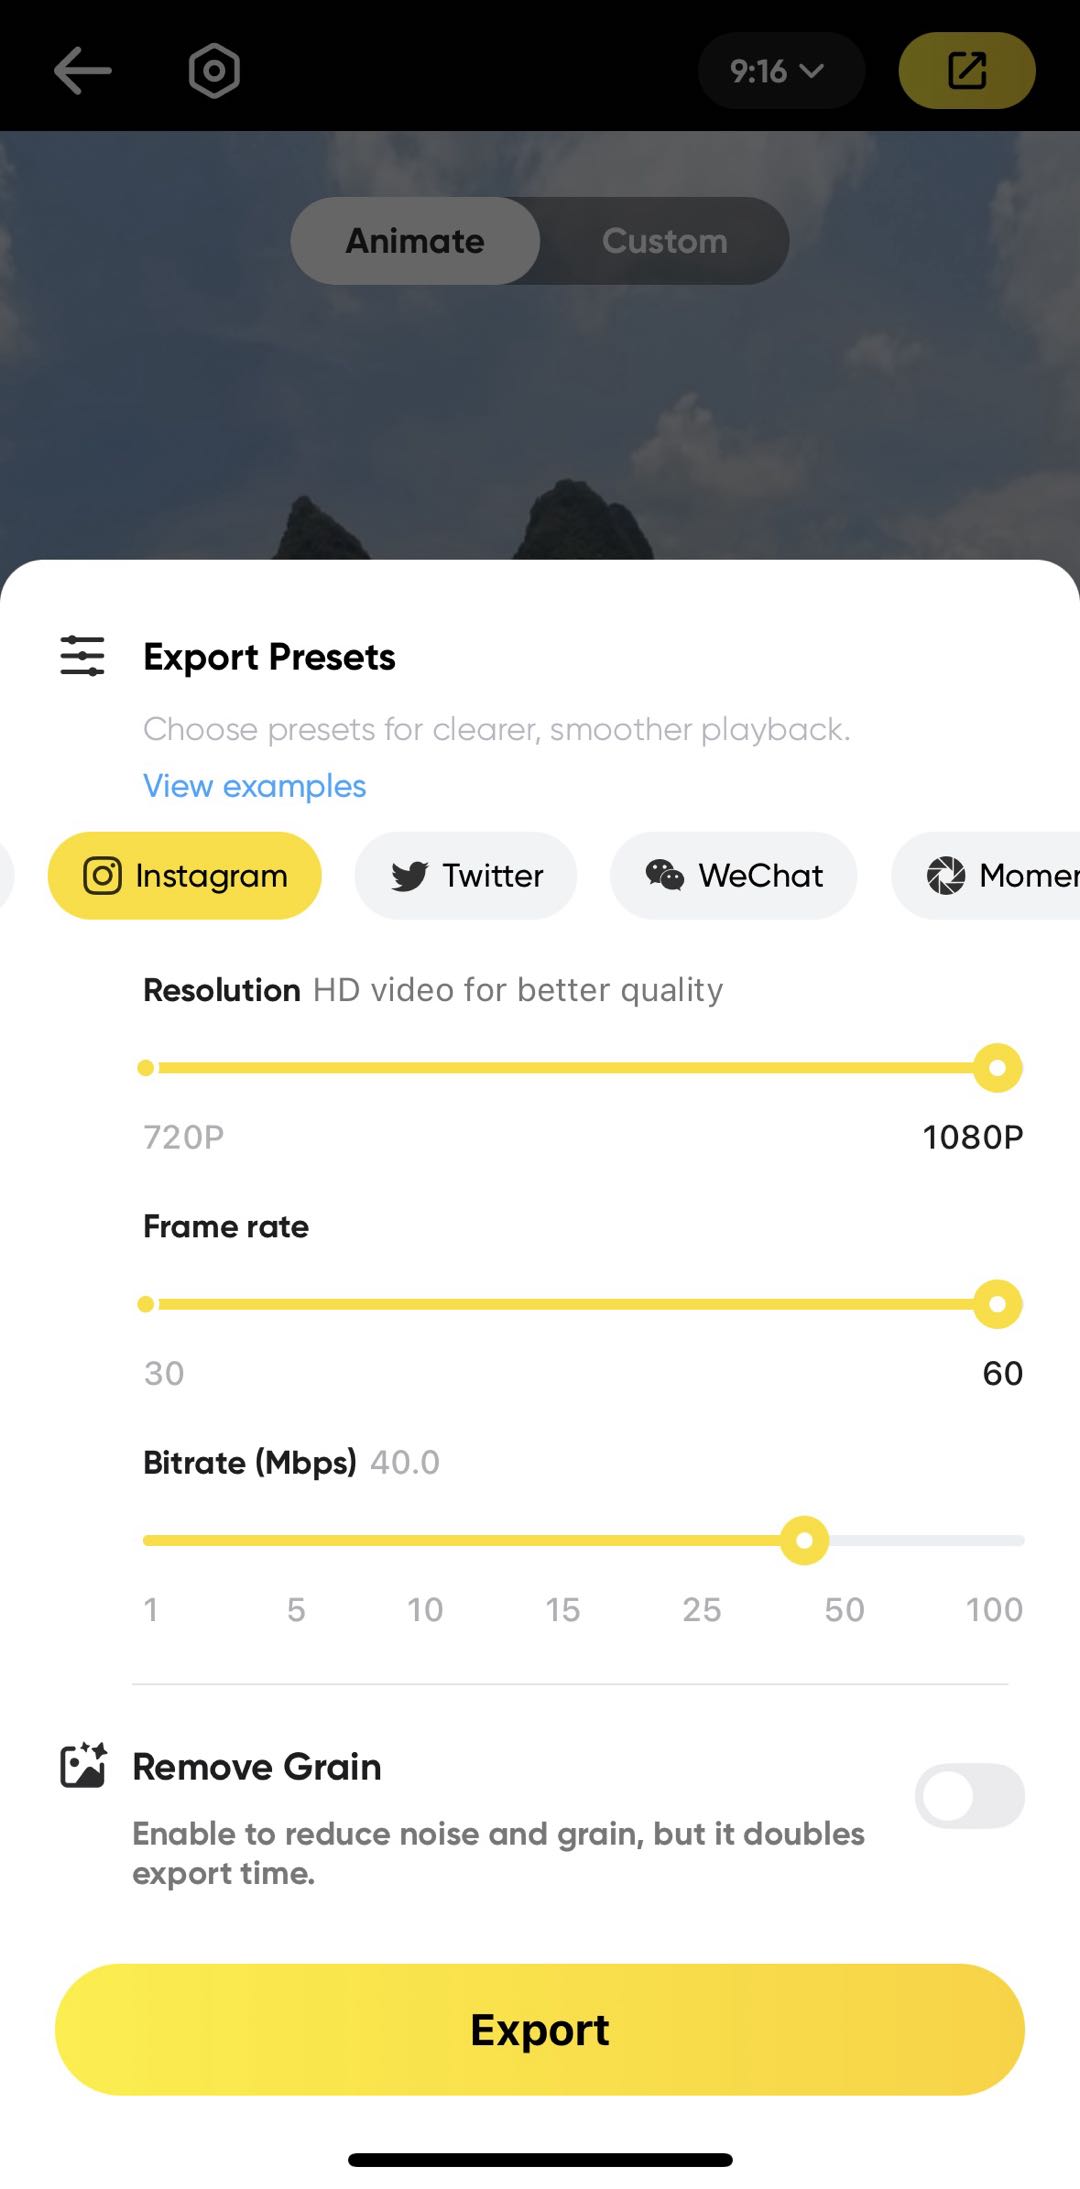The height and width of the screenshot is (2189, 1080).
Task: Choose the Twitter preset
Action: pyautogui.click(x=466, y=876)
